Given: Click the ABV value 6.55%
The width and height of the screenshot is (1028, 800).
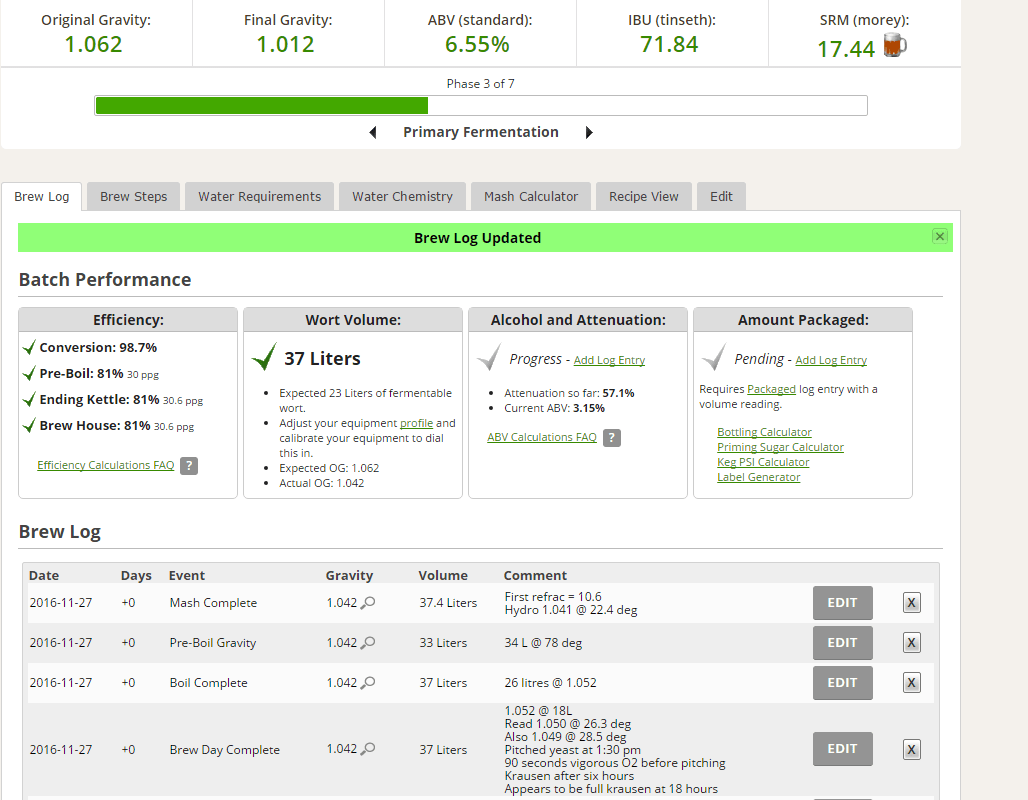Looking at the screenshot, I should click(x=477, y=45).
